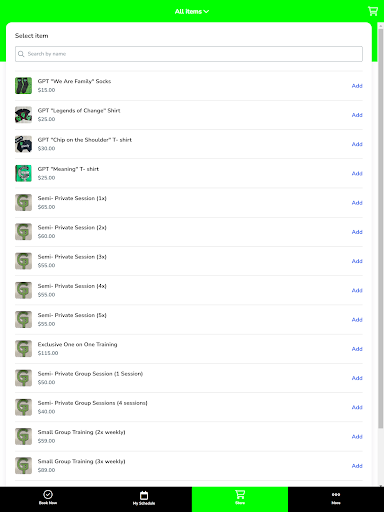The width and height of the screenshot is (384, 512).
Task: Open the We Are Family Socks thumbnail
Action: [23, 86]
